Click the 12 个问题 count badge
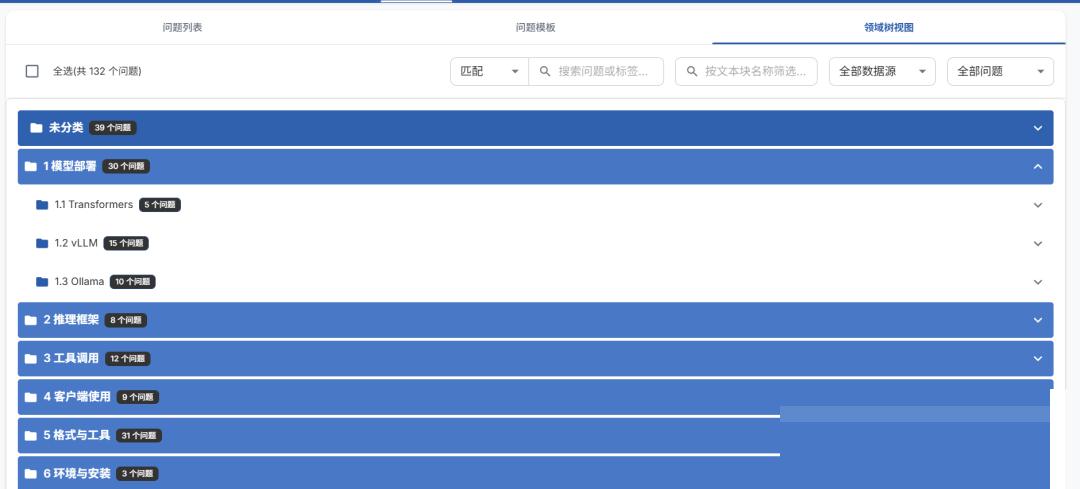 pyautogui.click(x=127, y=359)
